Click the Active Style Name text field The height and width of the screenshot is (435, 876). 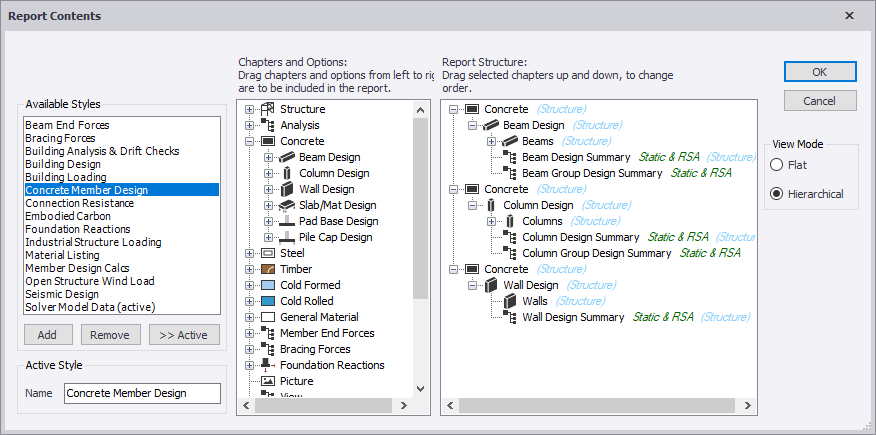(x=142, y=393)
